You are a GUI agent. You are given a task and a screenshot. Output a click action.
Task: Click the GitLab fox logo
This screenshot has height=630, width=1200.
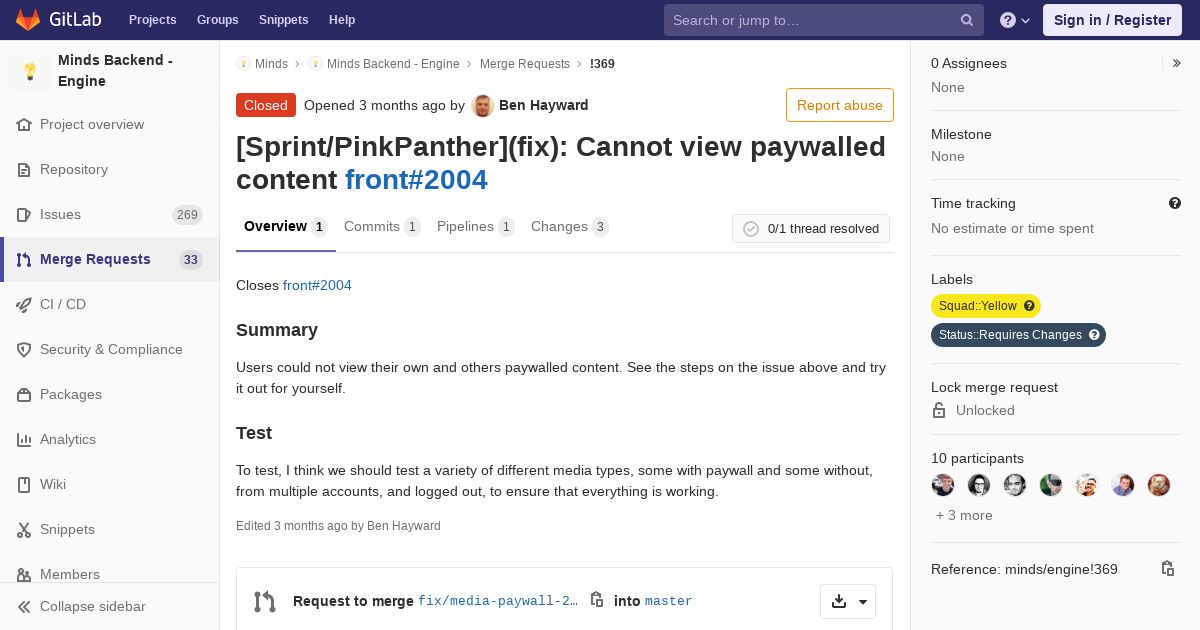(28, 19)
